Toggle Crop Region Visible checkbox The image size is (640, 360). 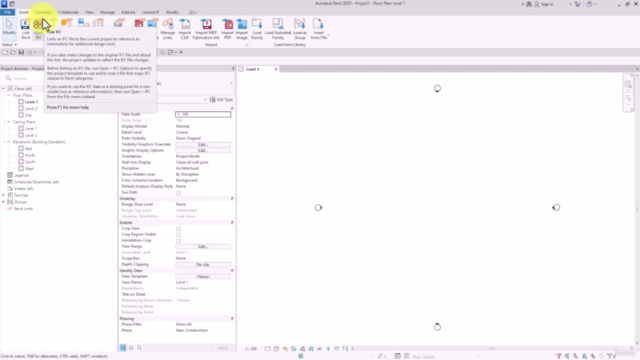pos(178,235)
